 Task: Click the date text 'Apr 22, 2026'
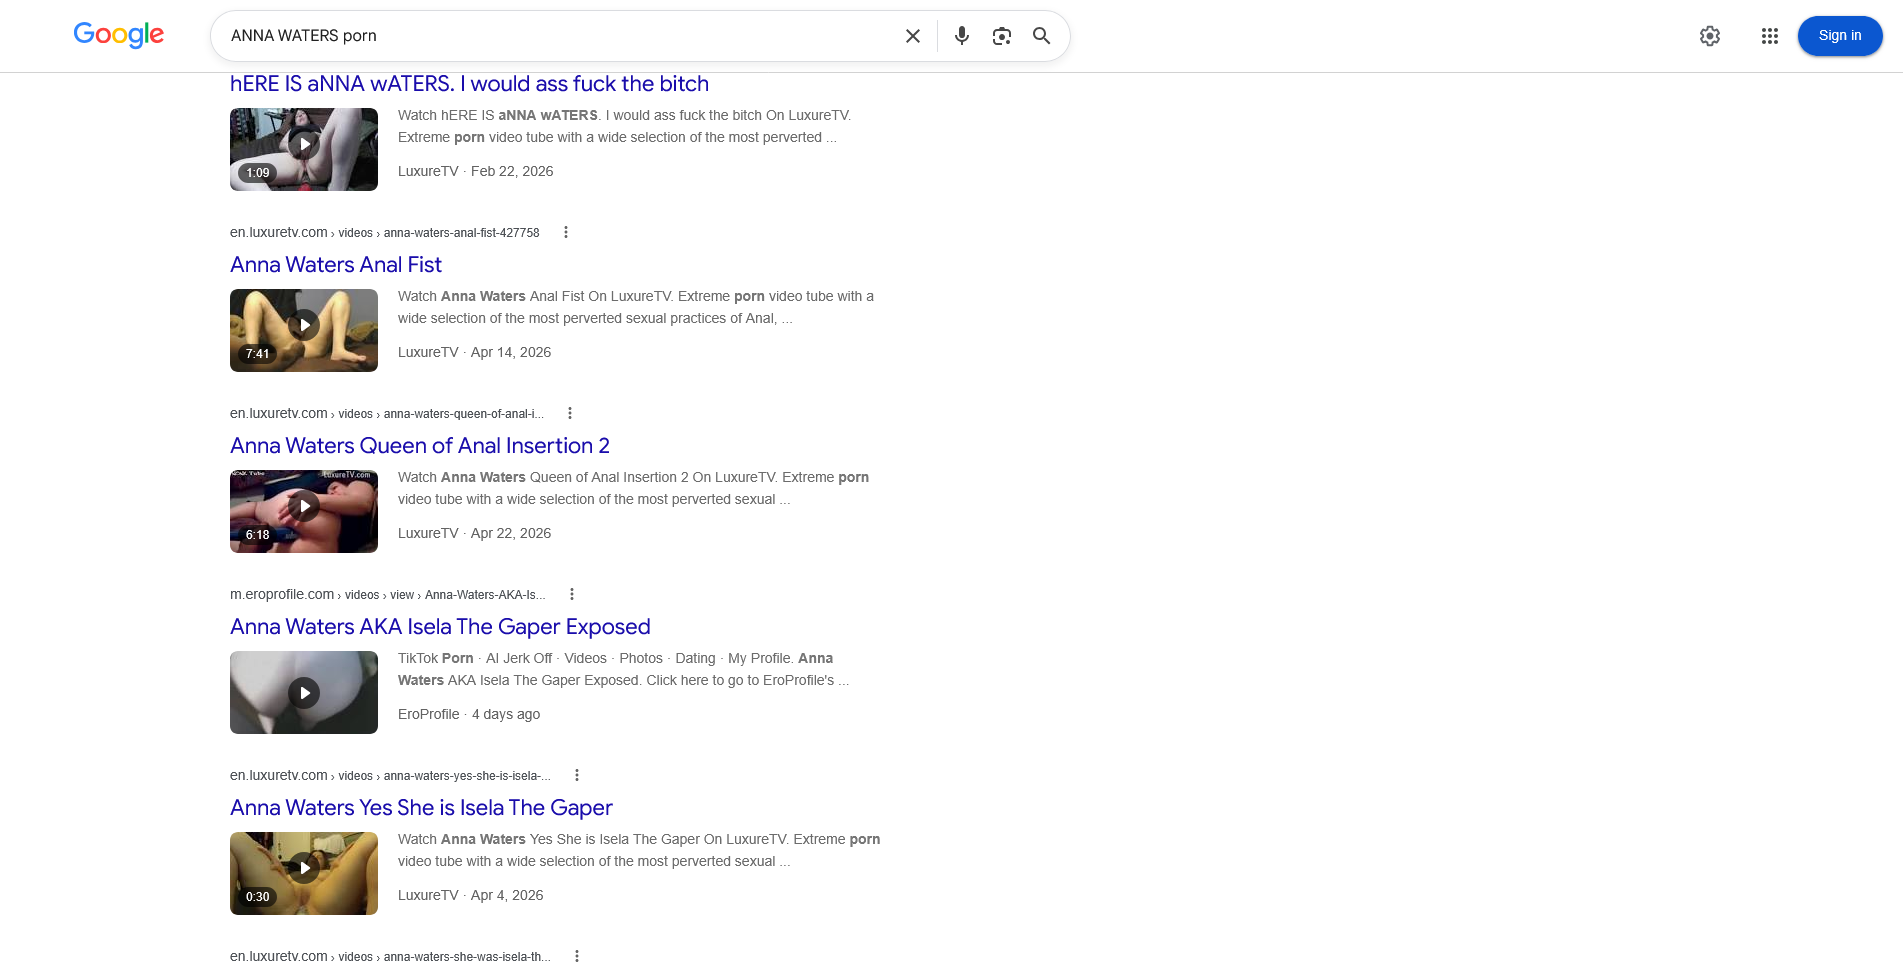(511, 533)
